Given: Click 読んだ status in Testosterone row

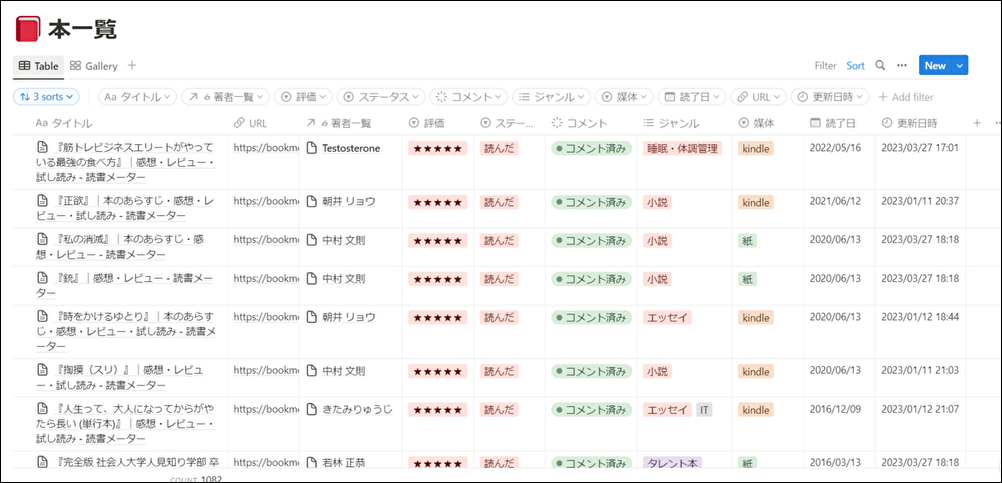Looking at the screenshot, I should coord(499,148).
